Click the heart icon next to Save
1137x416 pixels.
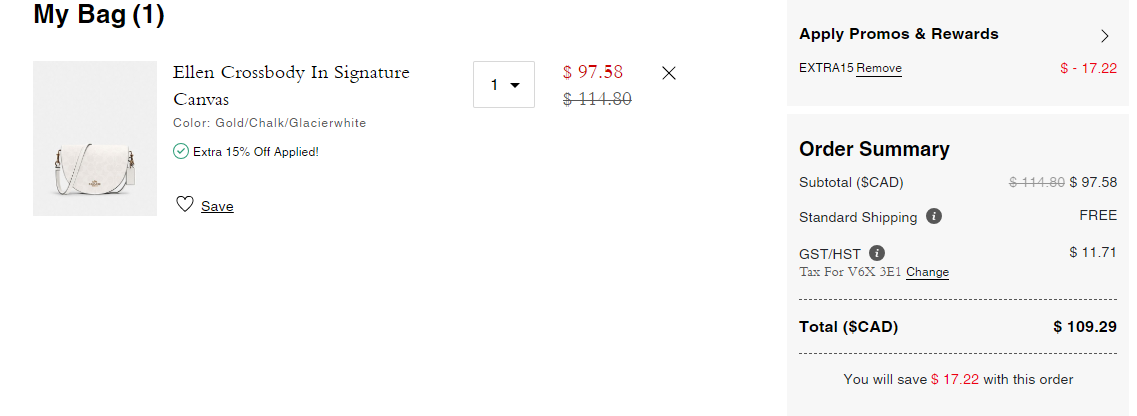pyautogui.click(x=184, y=204)
